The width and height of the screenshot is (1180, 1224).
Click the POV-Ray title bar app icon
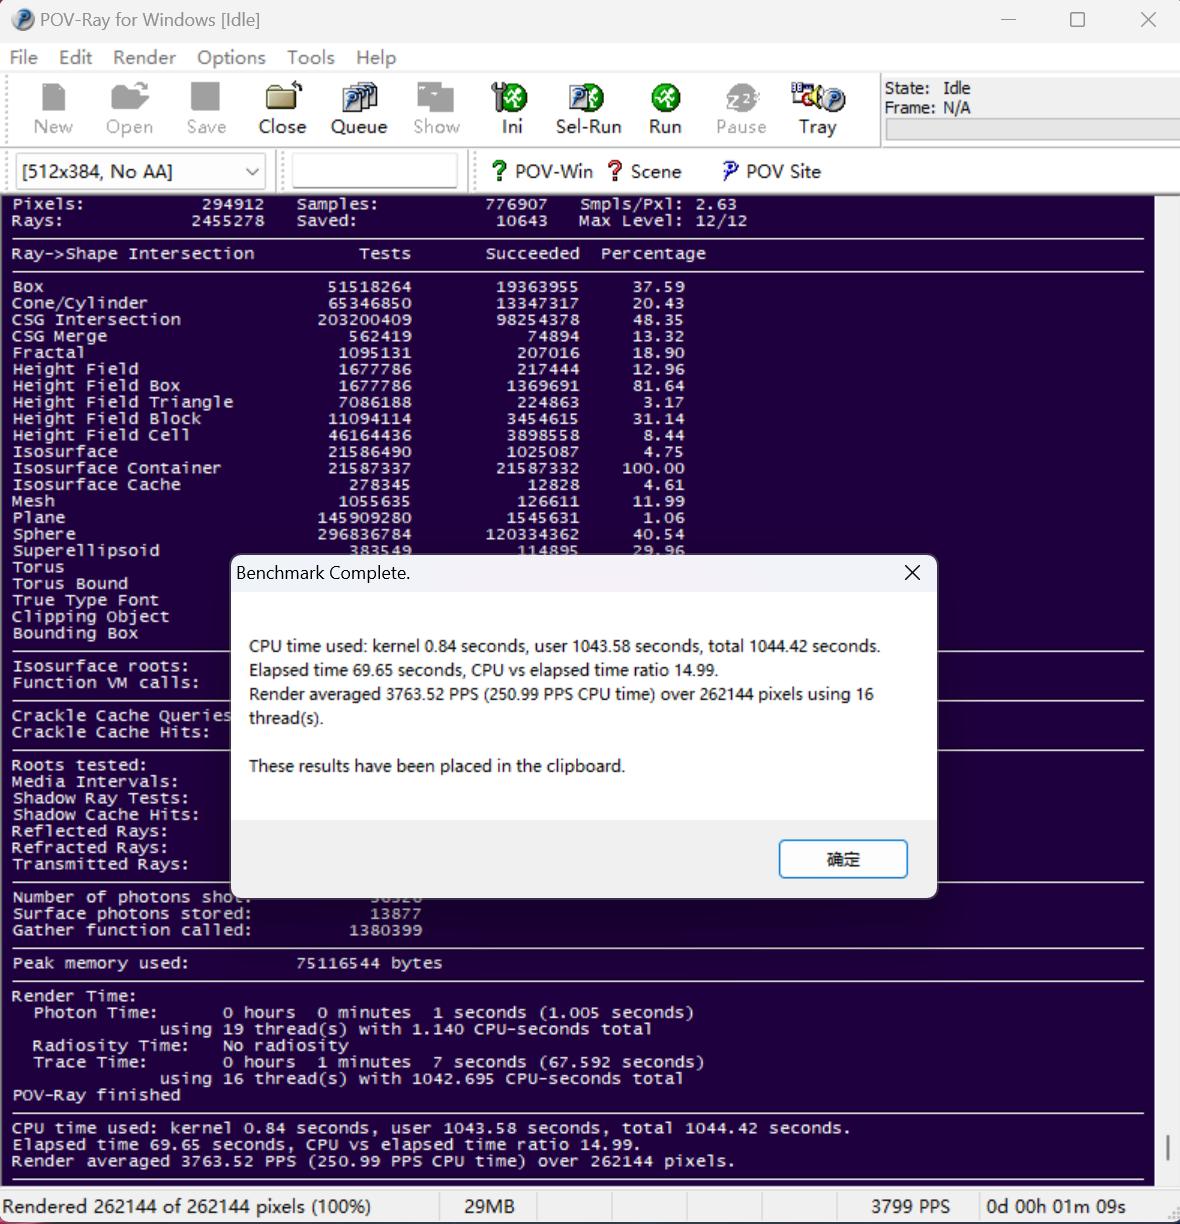click(x=22, y=19)
